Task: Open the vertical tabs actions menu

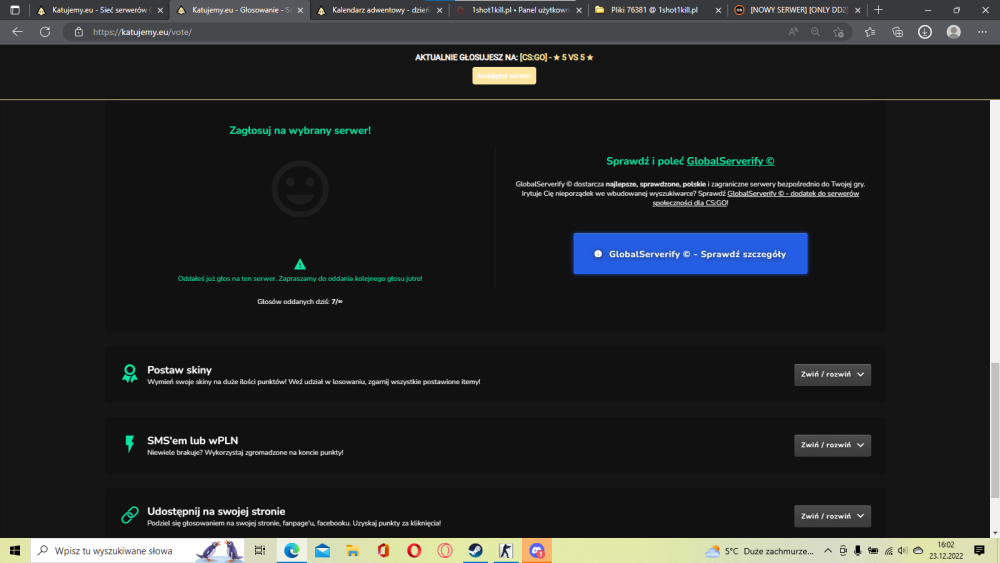Action: (x=15, y=10)
